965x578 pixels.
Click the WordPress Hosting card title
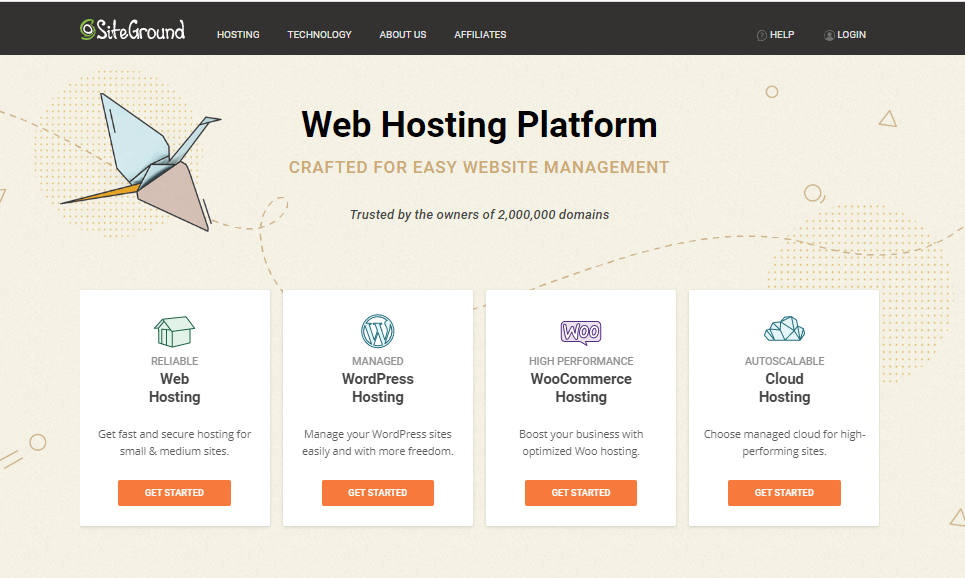(378, 388)
